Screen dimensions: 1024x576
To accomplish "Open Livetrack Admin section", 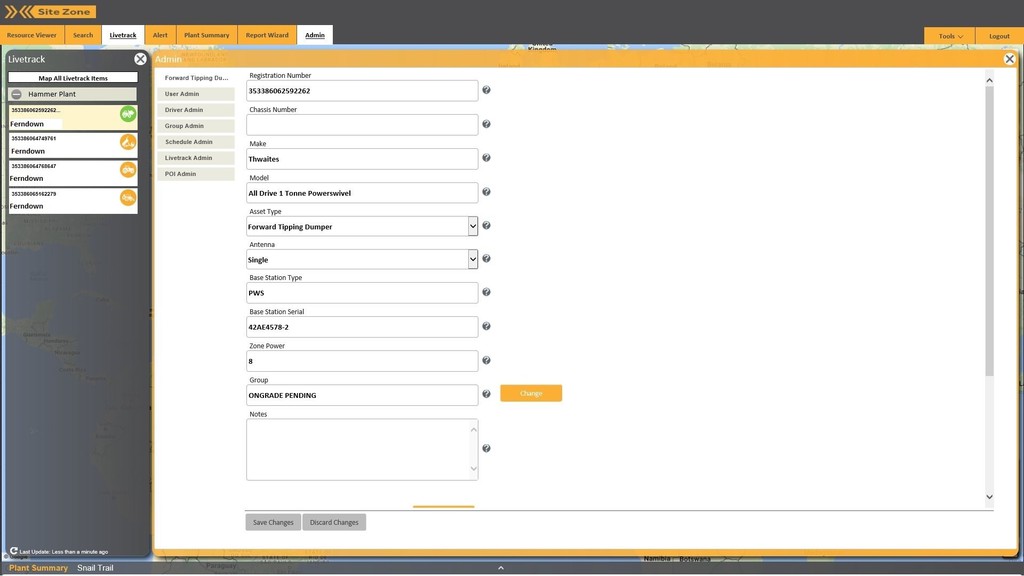I will tap(196, 158).
